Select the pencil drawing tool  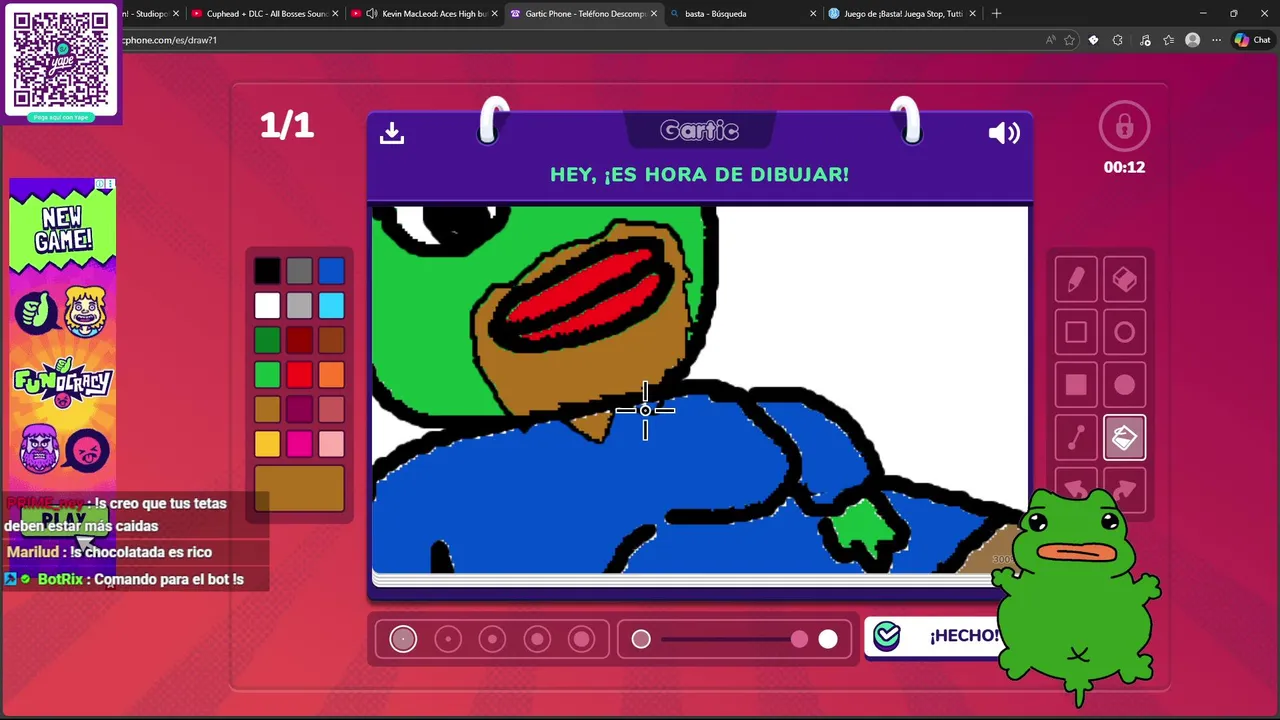coord(1076,280)
